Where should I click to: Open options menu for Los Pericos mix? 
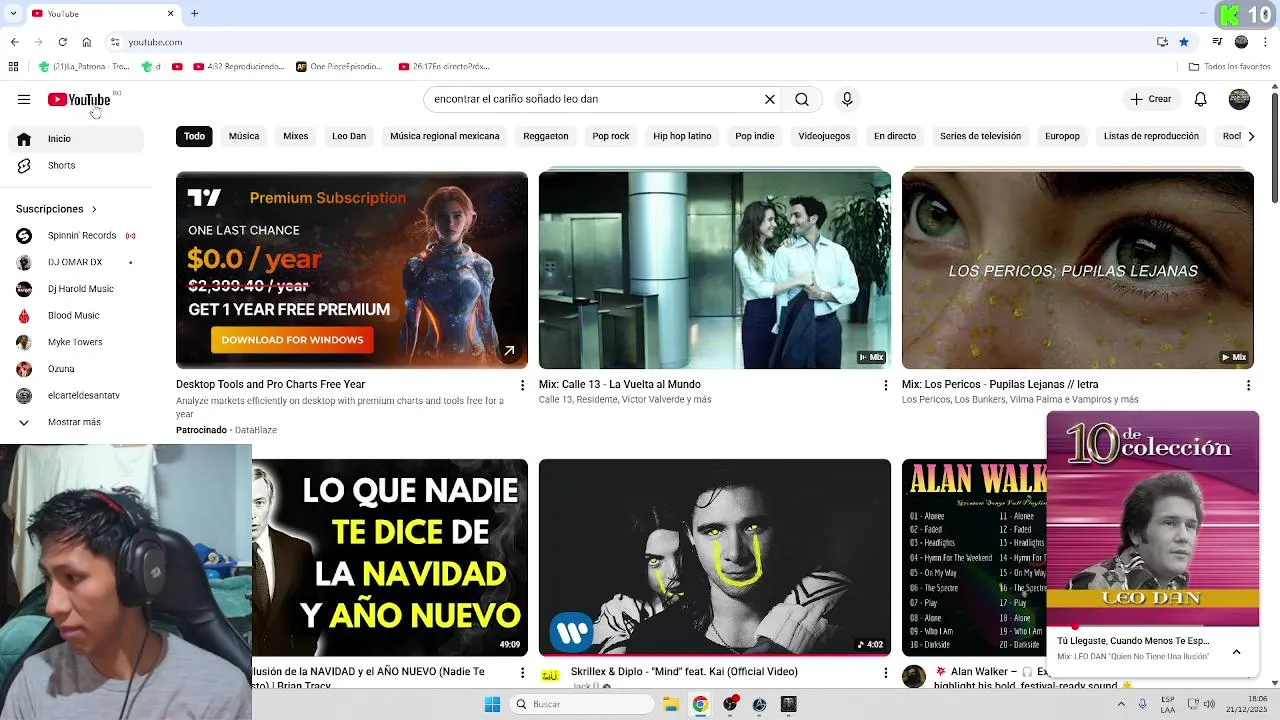1248,385
